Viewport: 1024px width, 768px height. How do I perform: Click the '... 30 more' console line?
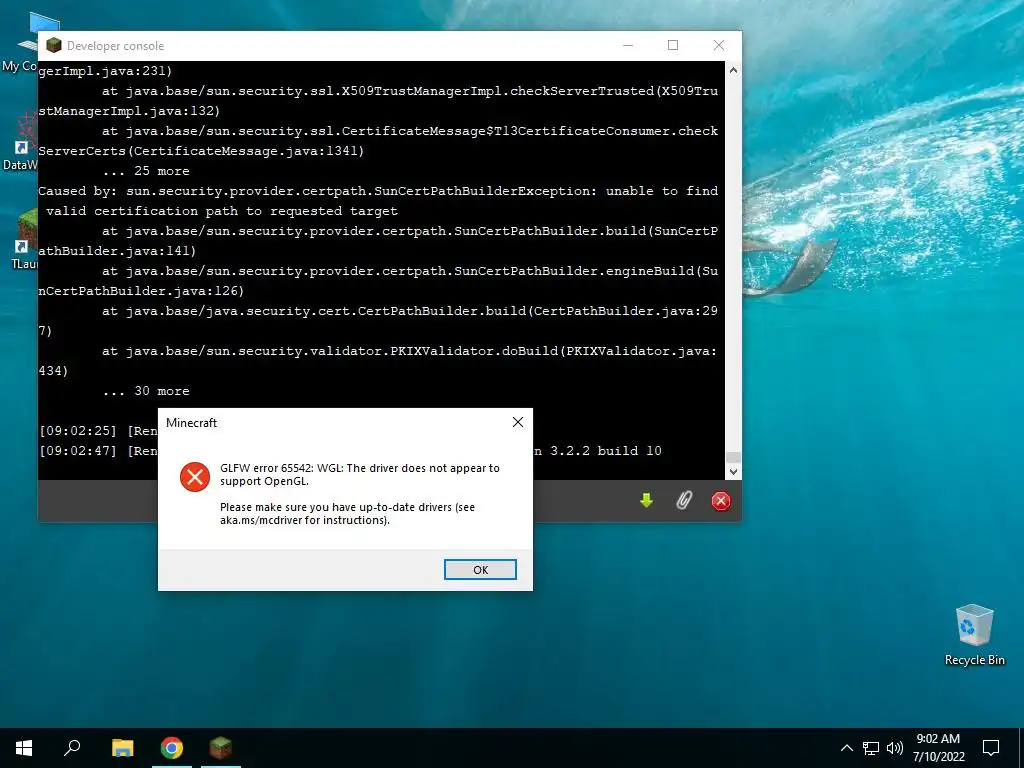click(x=146, y=391)
